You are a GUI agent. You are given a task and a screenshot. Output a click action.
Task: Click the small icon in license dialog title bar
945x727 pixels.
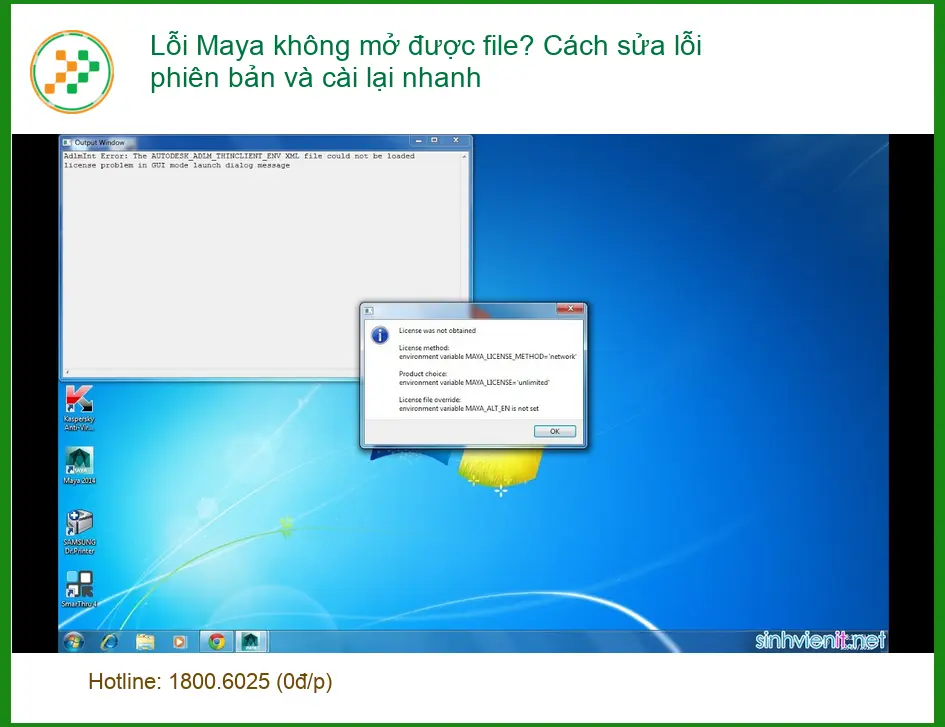[x=369, y=310]
